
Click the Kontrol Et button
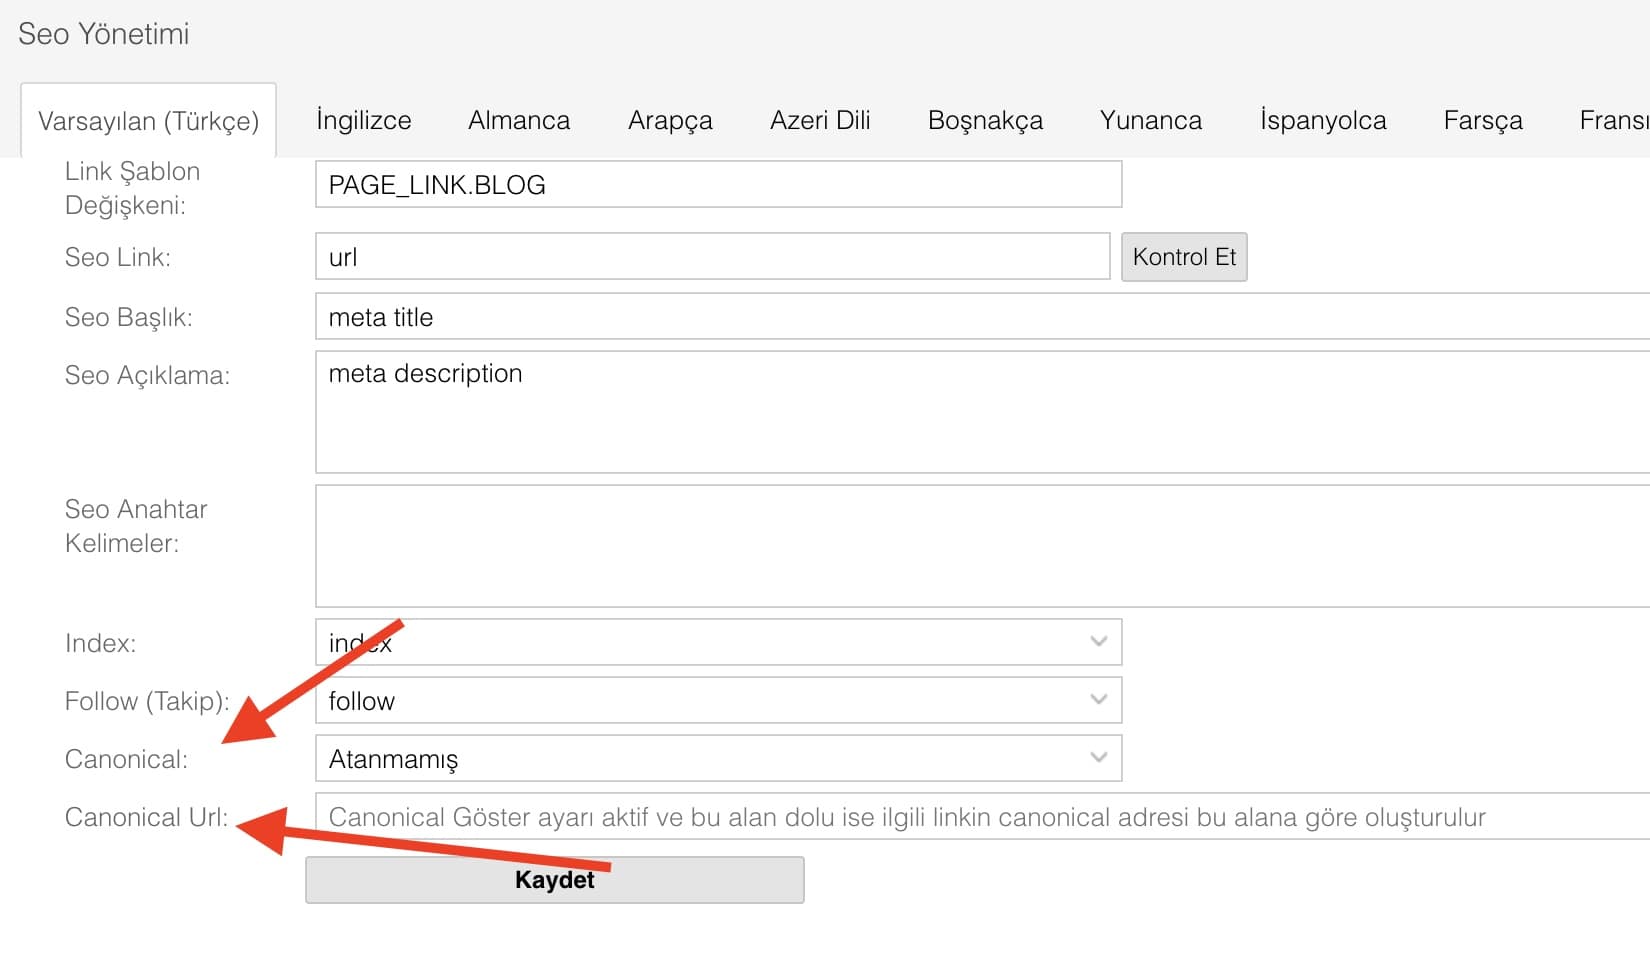click(x=1184, y=257)
